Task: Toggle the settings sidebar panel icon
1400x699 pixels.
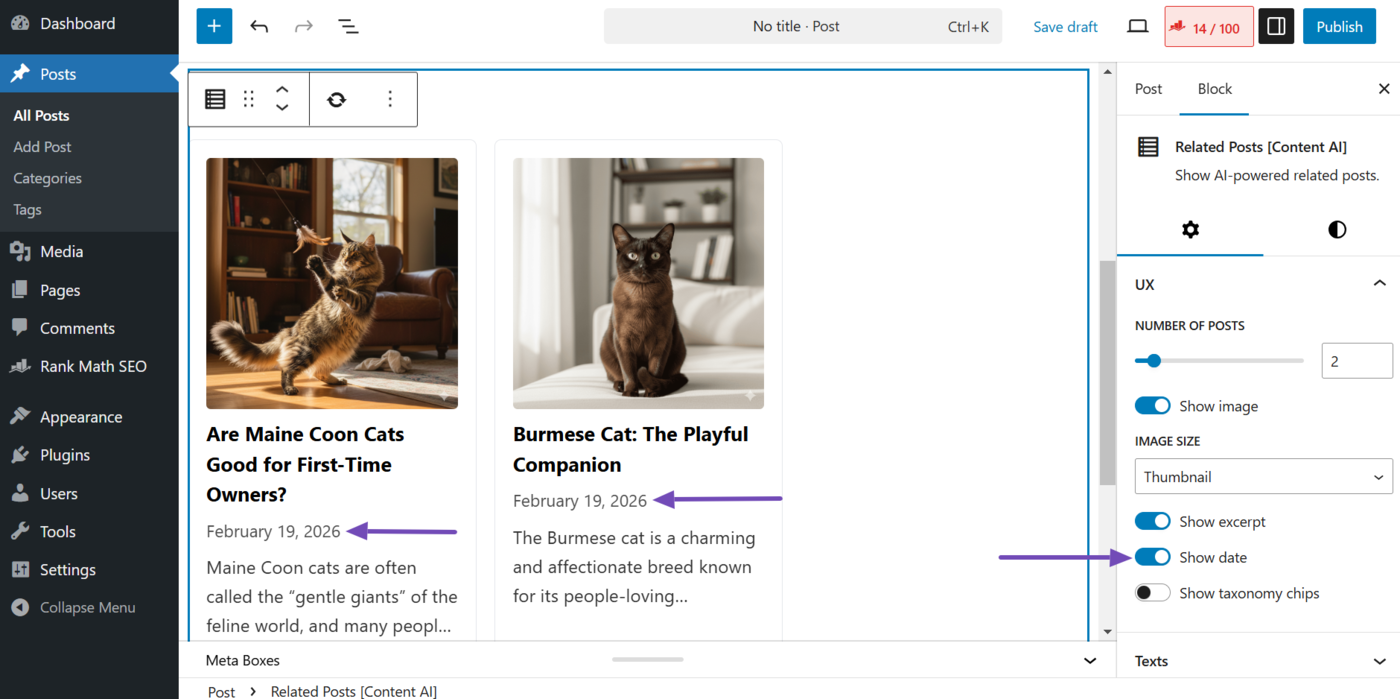Action: (1276, 27)
